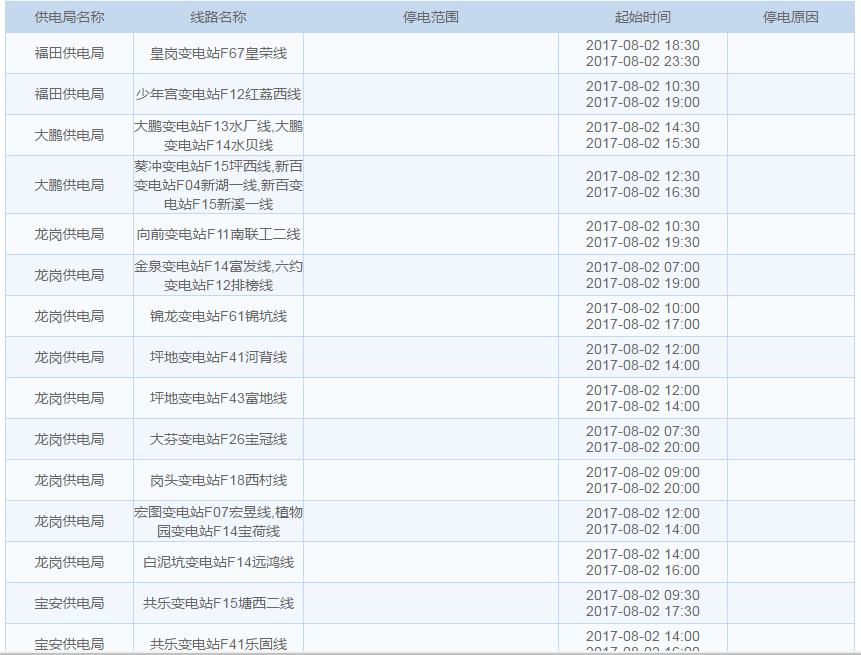Image resolution: width=861 pixels, height=655 pixels.
Task: Select 龙岗供电局 in the 大芬变电站F26宝冠线 row
Action: [x=69, y=439]
